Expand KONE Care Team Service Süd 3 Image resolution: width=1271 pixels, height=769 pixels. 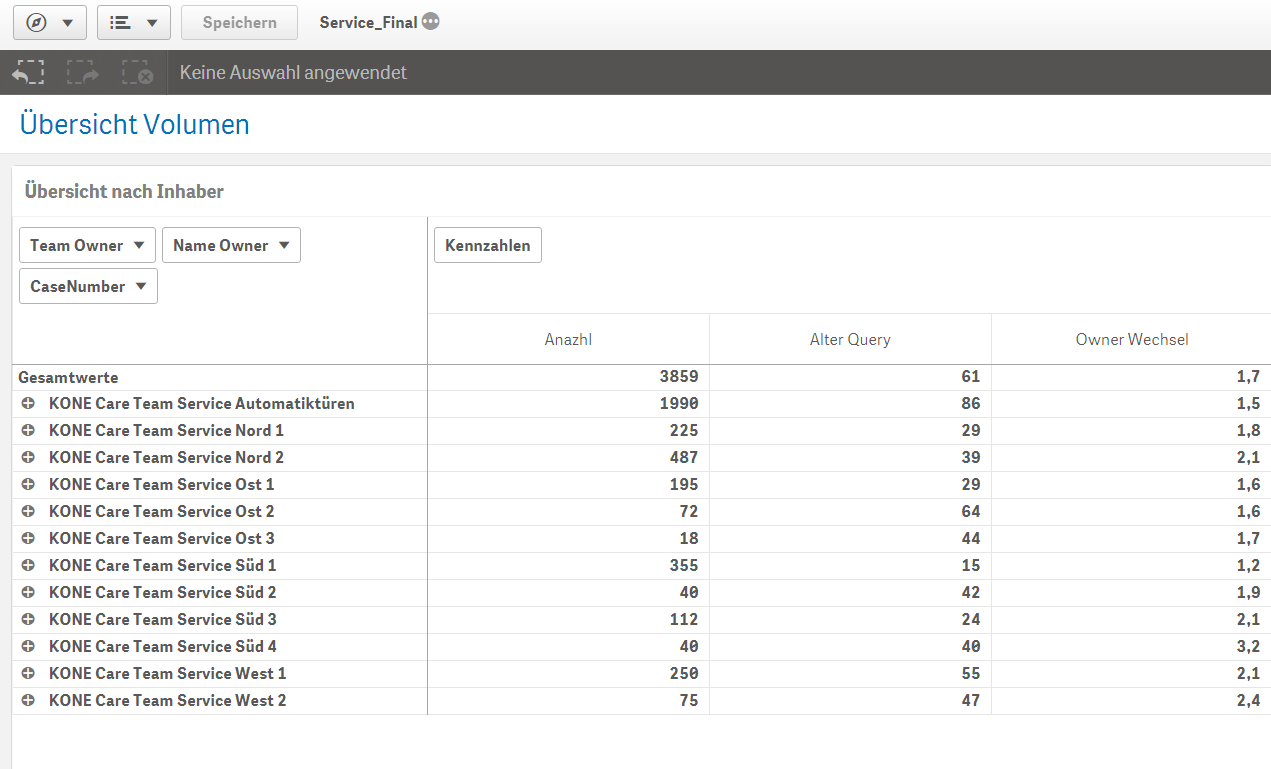(28, 620)
